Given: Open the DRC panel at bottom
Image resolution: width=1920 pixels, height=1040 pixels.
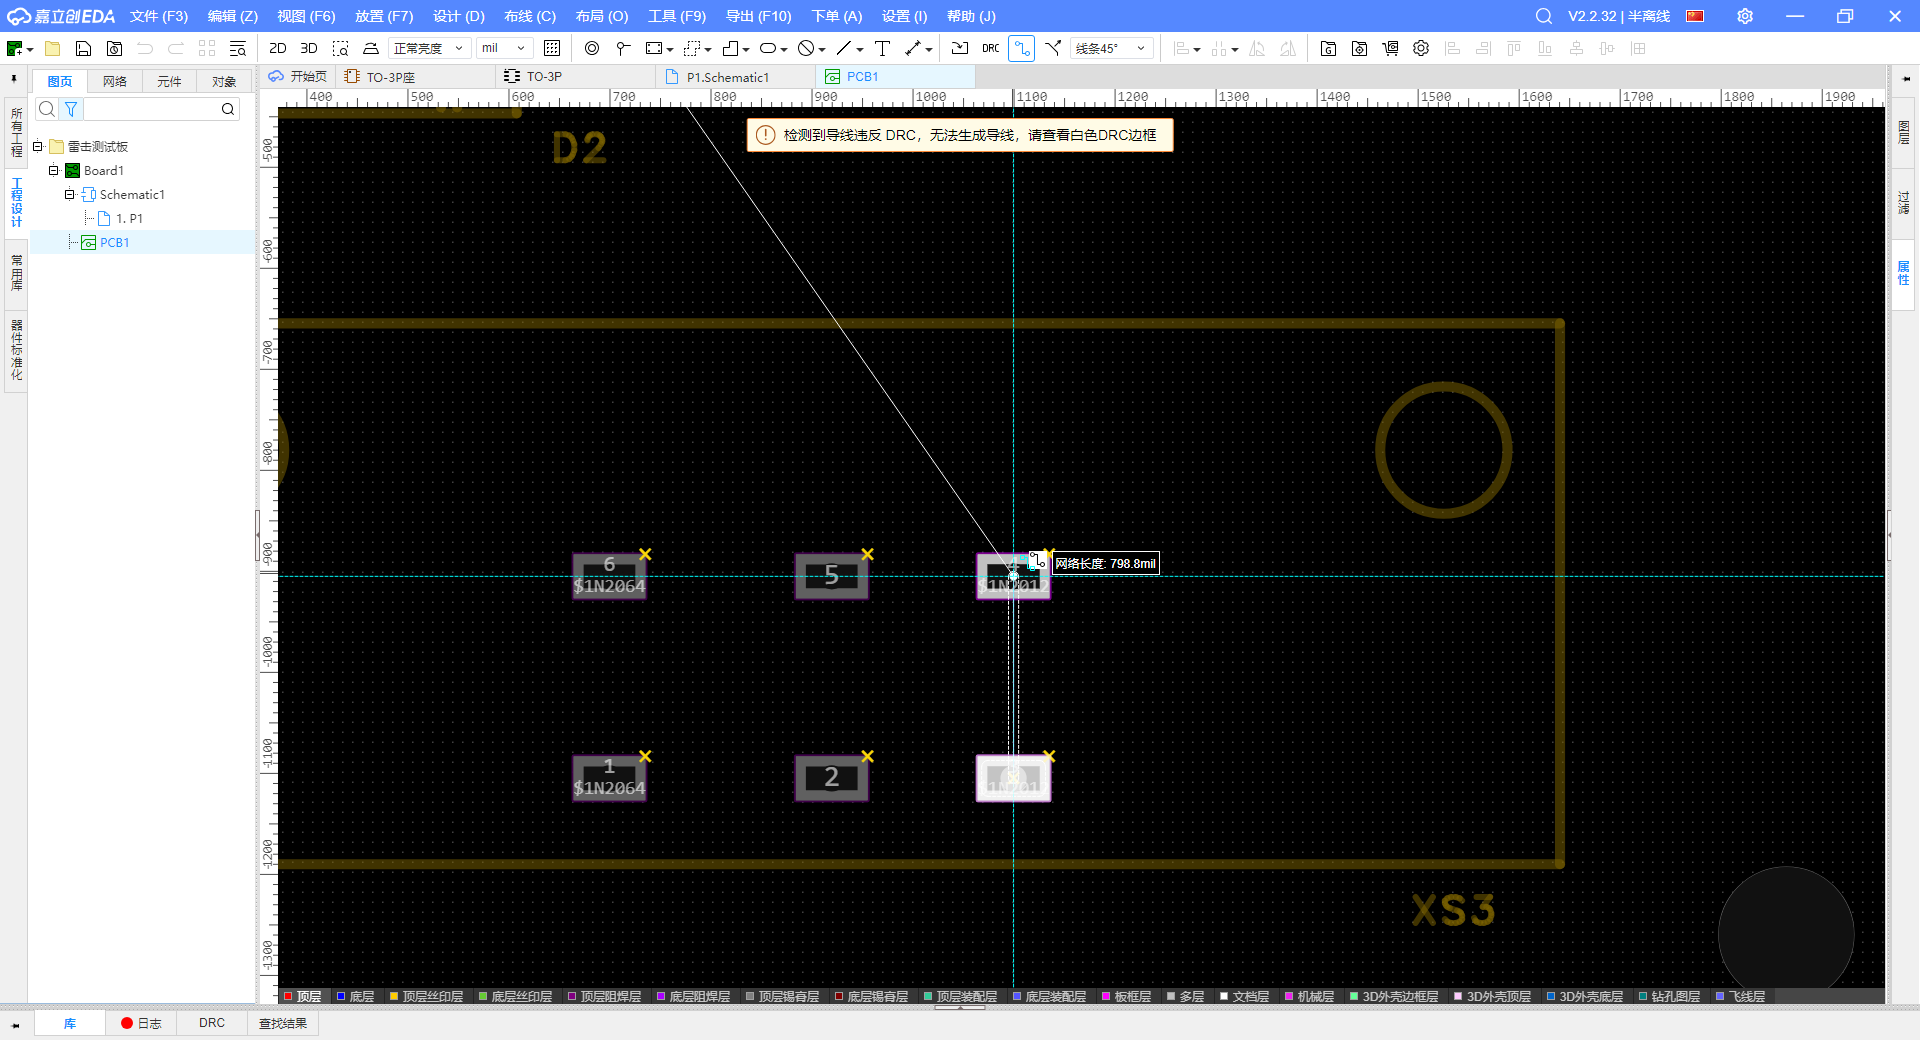Looking at the screenshot, I should (x=212, y=1023).
